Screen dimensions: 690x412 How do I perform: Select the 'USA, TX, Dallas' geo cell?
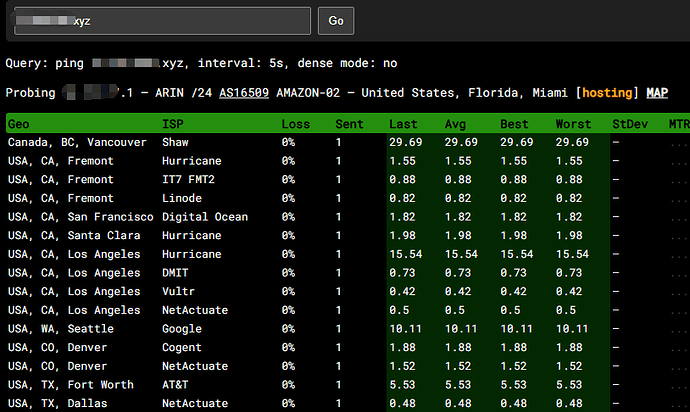57,403
